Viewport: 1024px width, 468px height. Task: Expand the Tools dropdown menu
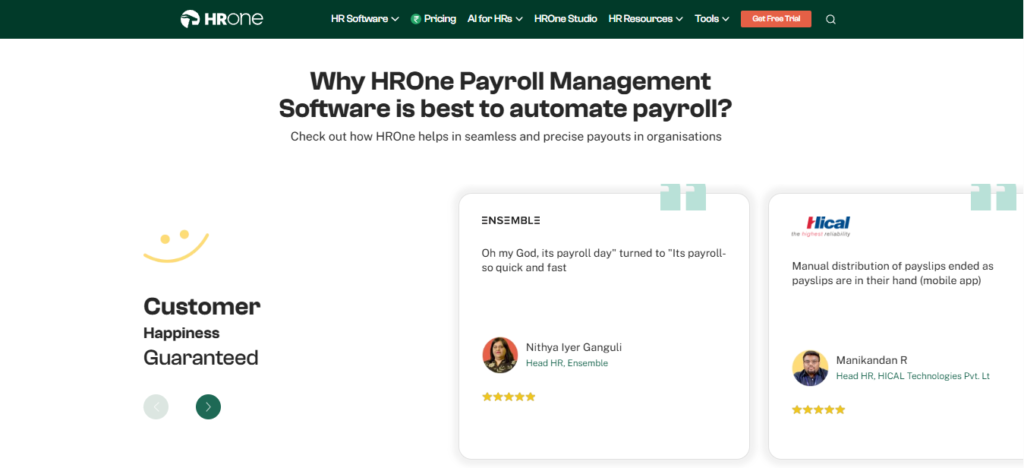click(x=712, y=19)
